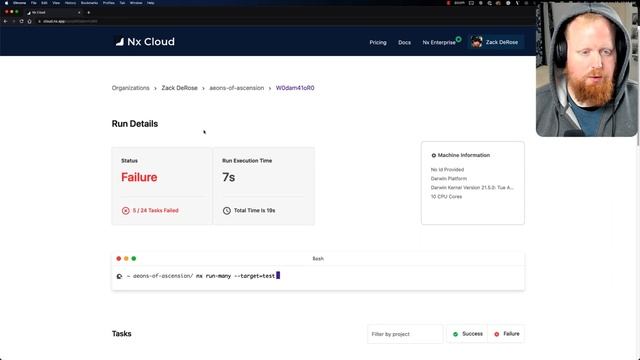
Task: Open the Apple menu
Action: point(6,3)
